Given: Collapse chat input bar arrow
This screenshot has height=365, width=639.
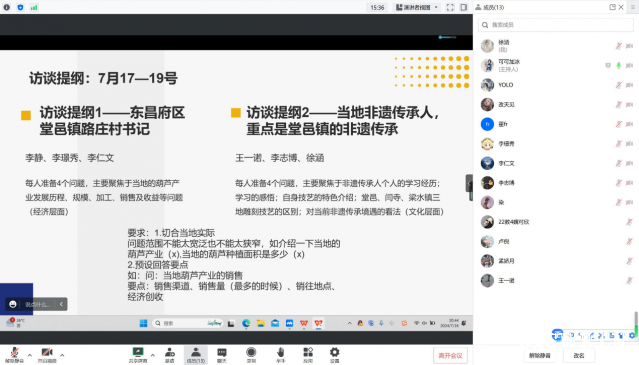Looking at the screenshot, I should point(61,304).
